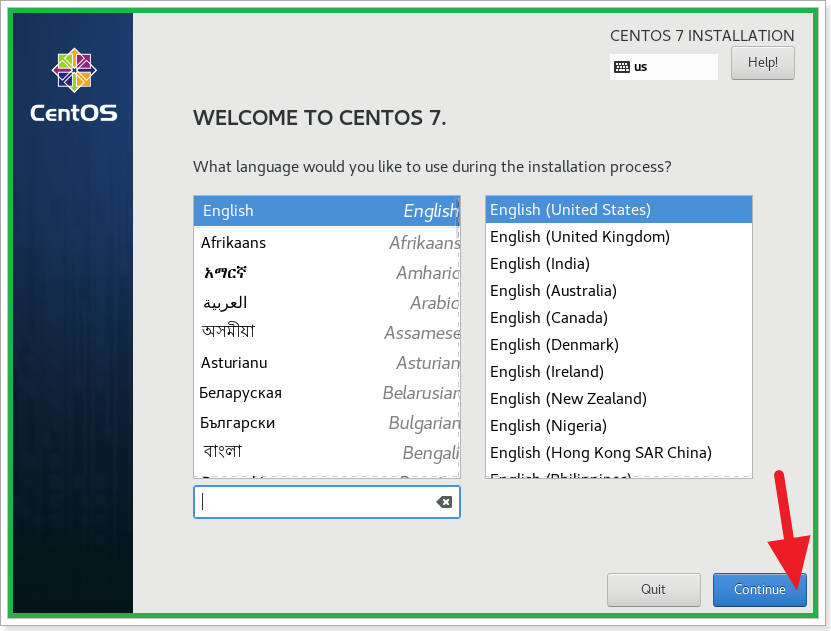Click the Continue button
This screenshot has height=631, width=831.
pyautogui.click(x=759, y=589)
